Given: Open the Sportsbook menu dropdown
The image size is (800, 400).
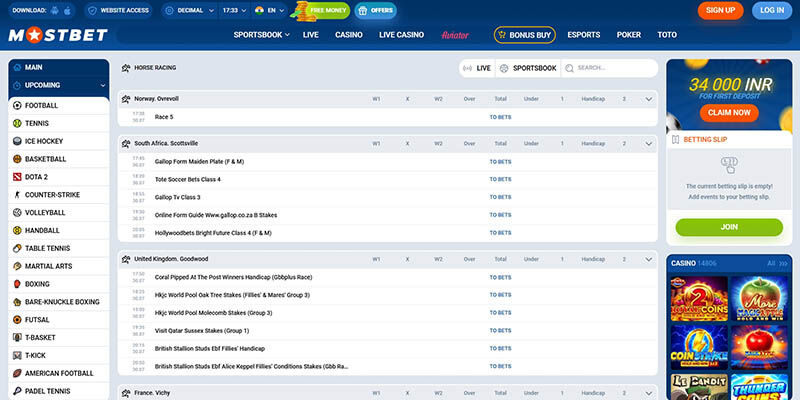Looking at the screenshot, I should (x=261, y=35).
